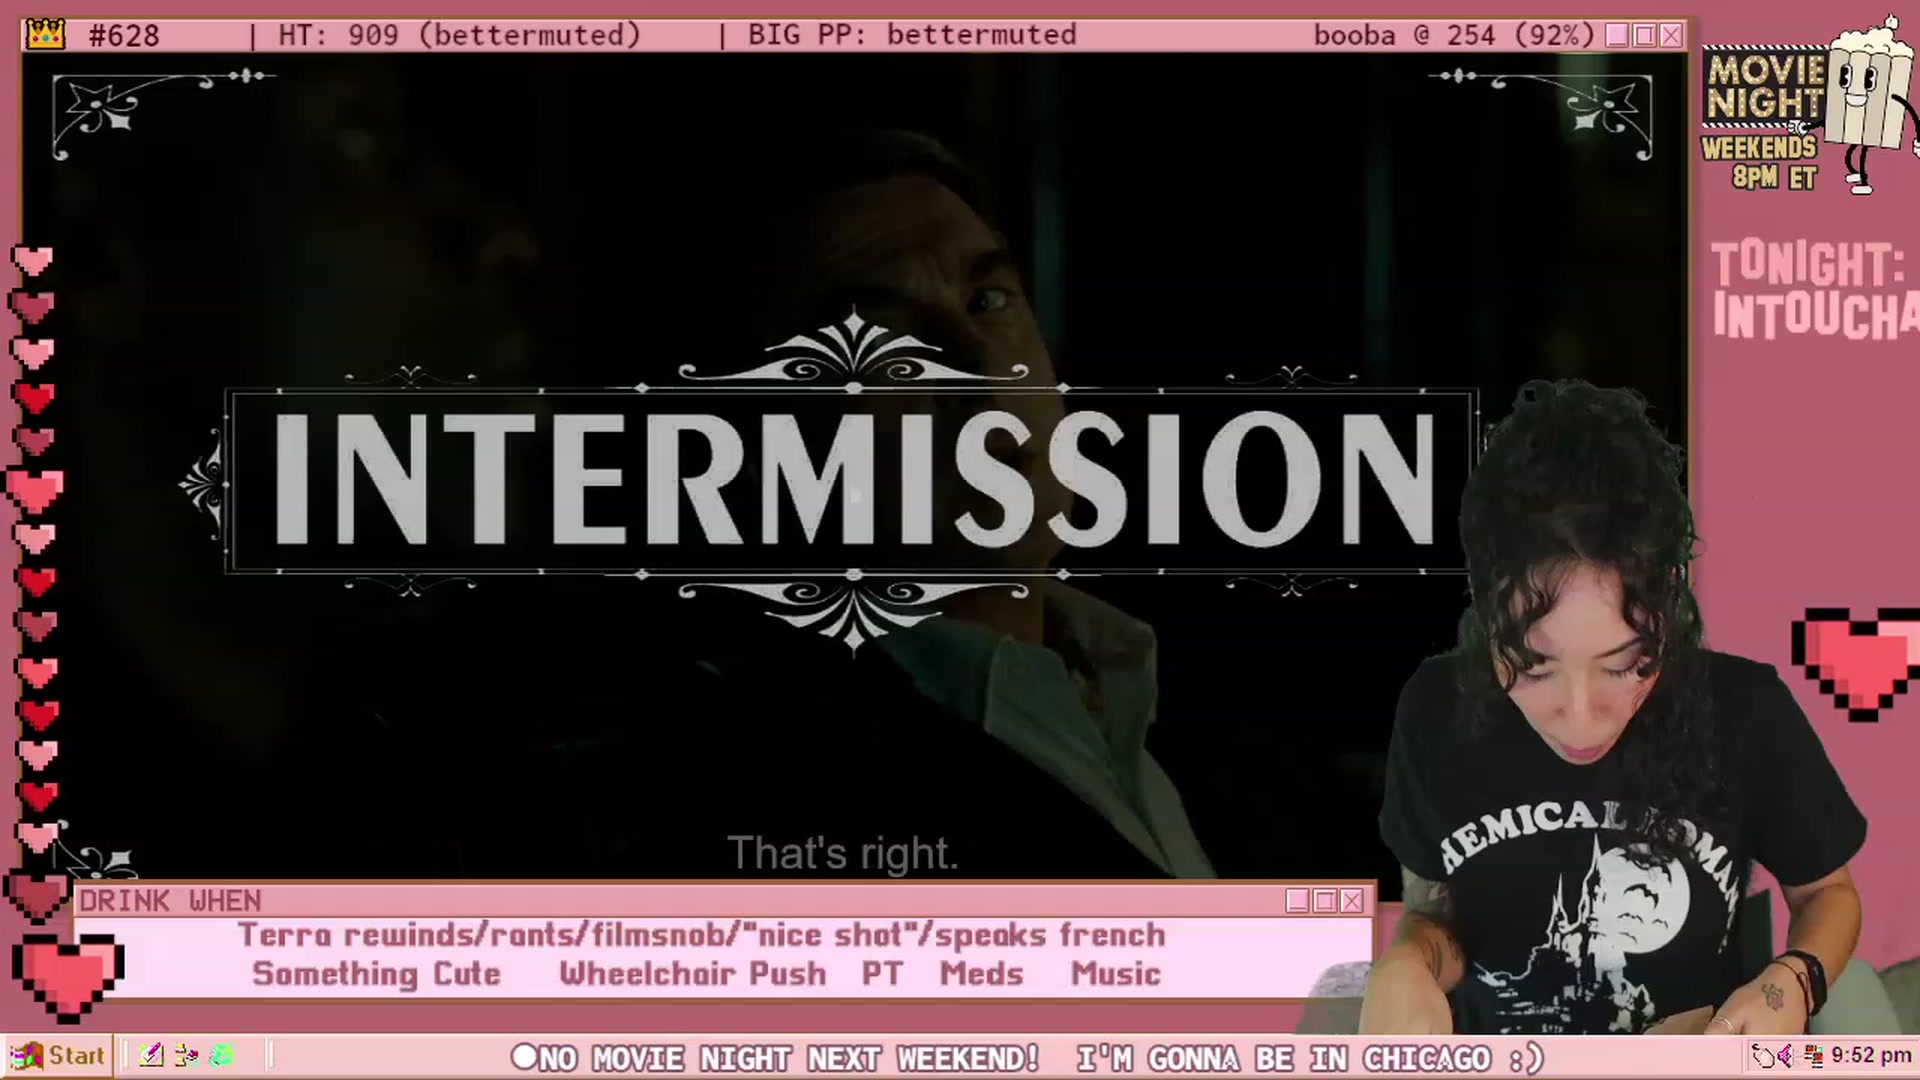The width and height of the screenshot is (1920, 1080).
Task: Click the booba @ 254 (92%) goal text
Action: (x=1454, y=35)
